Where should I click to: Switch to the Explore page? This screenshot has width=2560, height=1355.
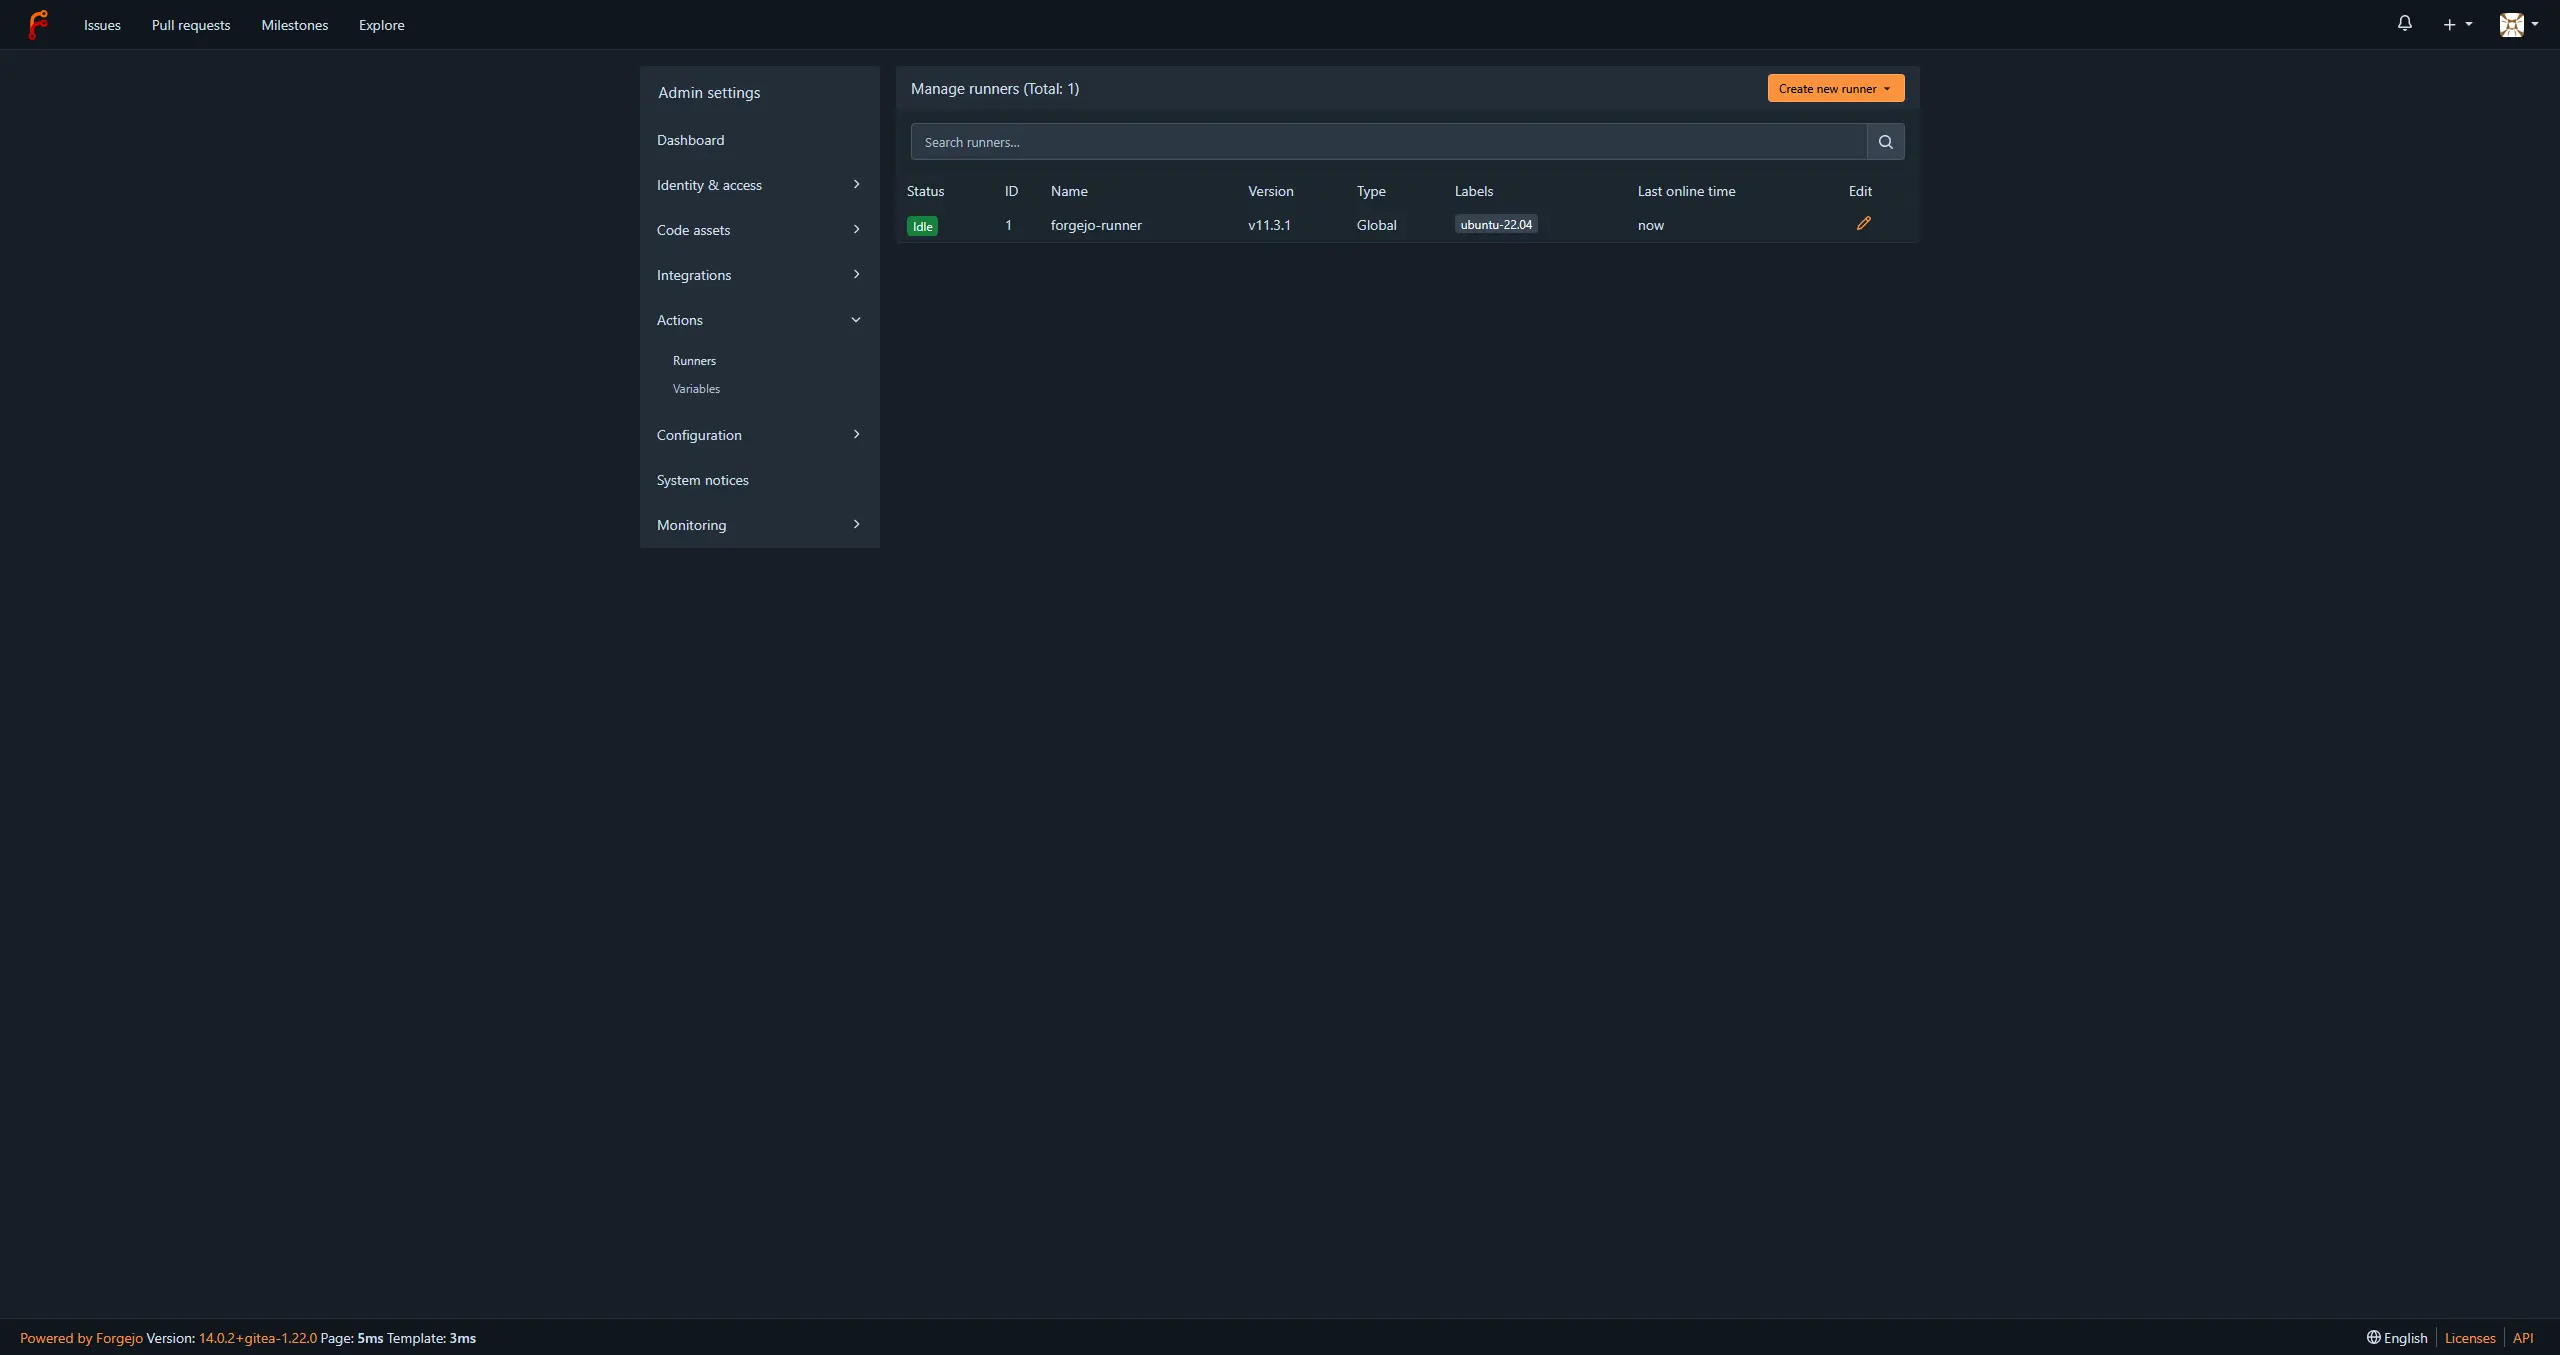point(381,25)
